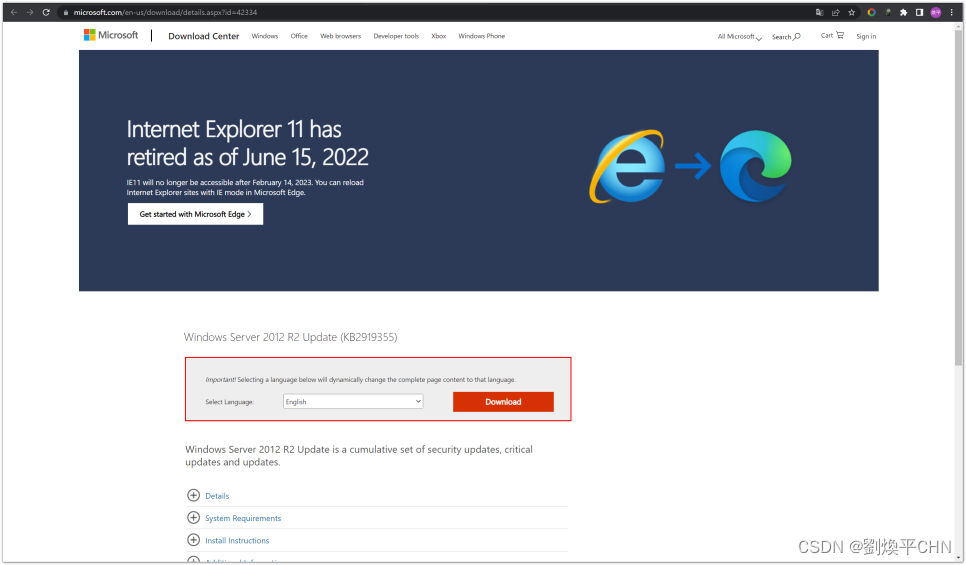Go back with the browser back arrow
Viewport: 966px width, 565px height.
coord(14,12)
